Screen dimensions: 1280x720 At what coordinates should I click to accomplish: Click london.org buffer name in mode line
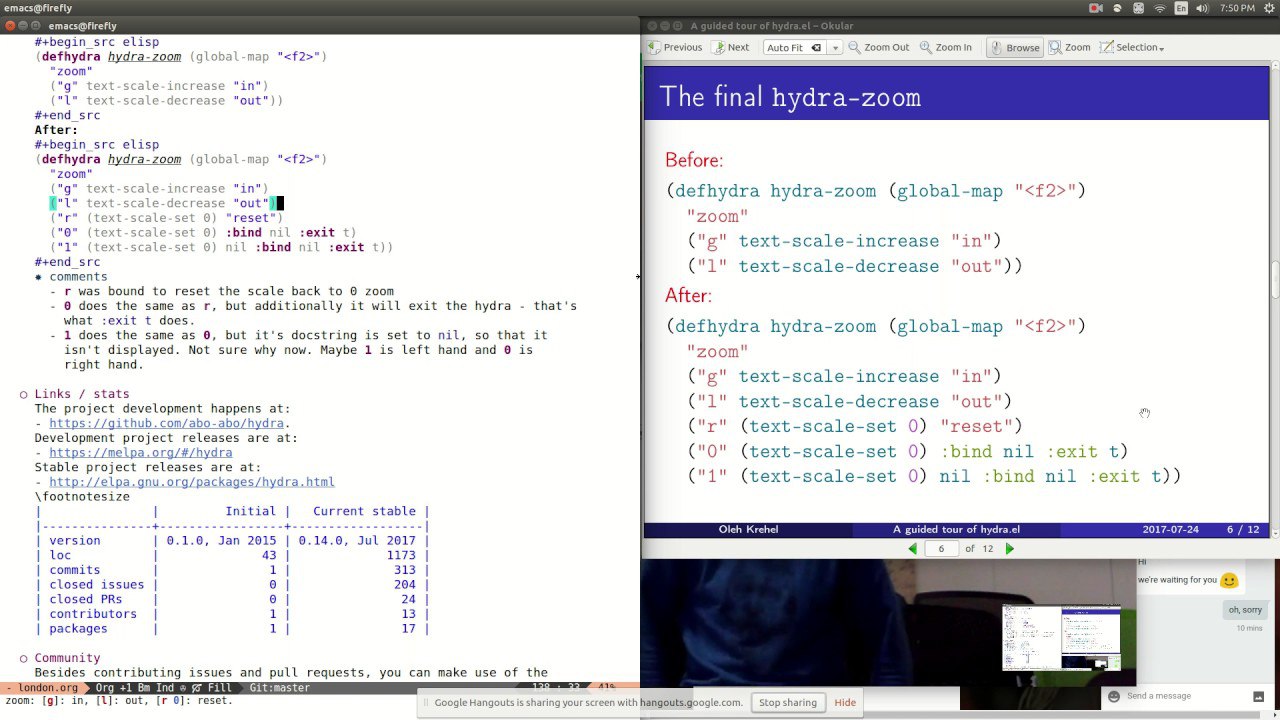point(48,688)
